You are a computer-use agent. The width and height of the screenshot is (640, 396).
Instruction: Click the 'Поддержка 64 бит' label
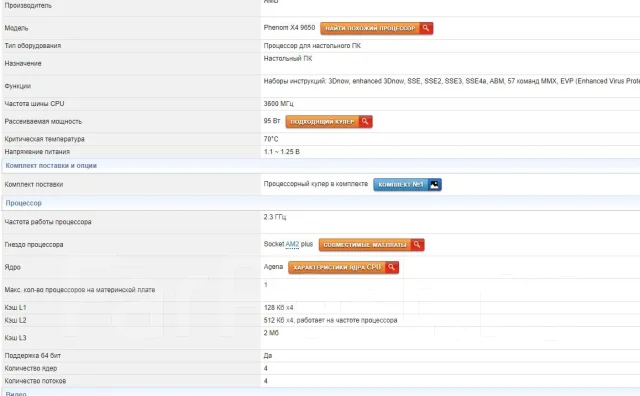coord(33,356)
